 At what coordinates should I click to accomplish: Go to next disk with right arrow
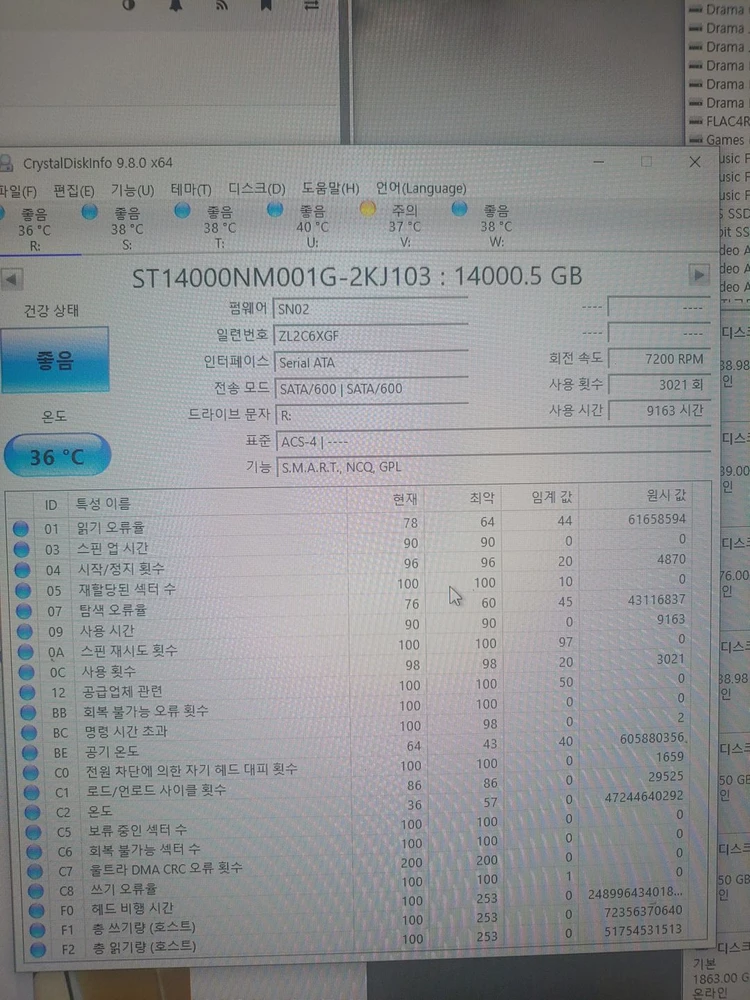(x=699, y=275)
